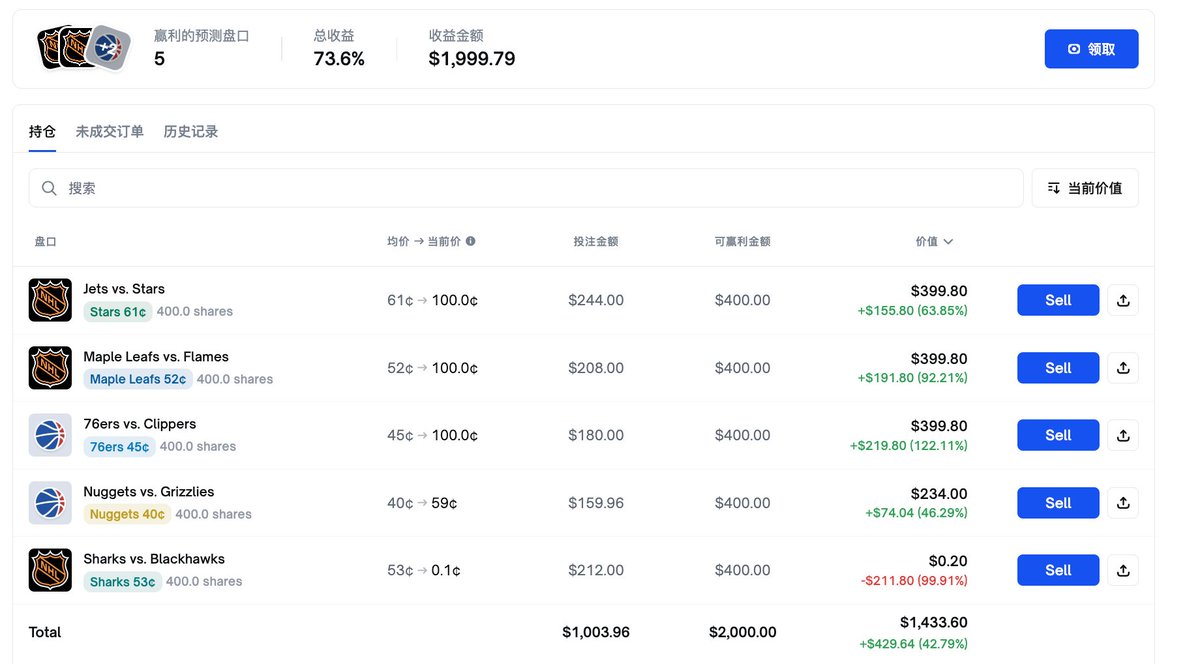Click the search magnifier icon
Viewport: 1200px width, 664px height.
49,188
